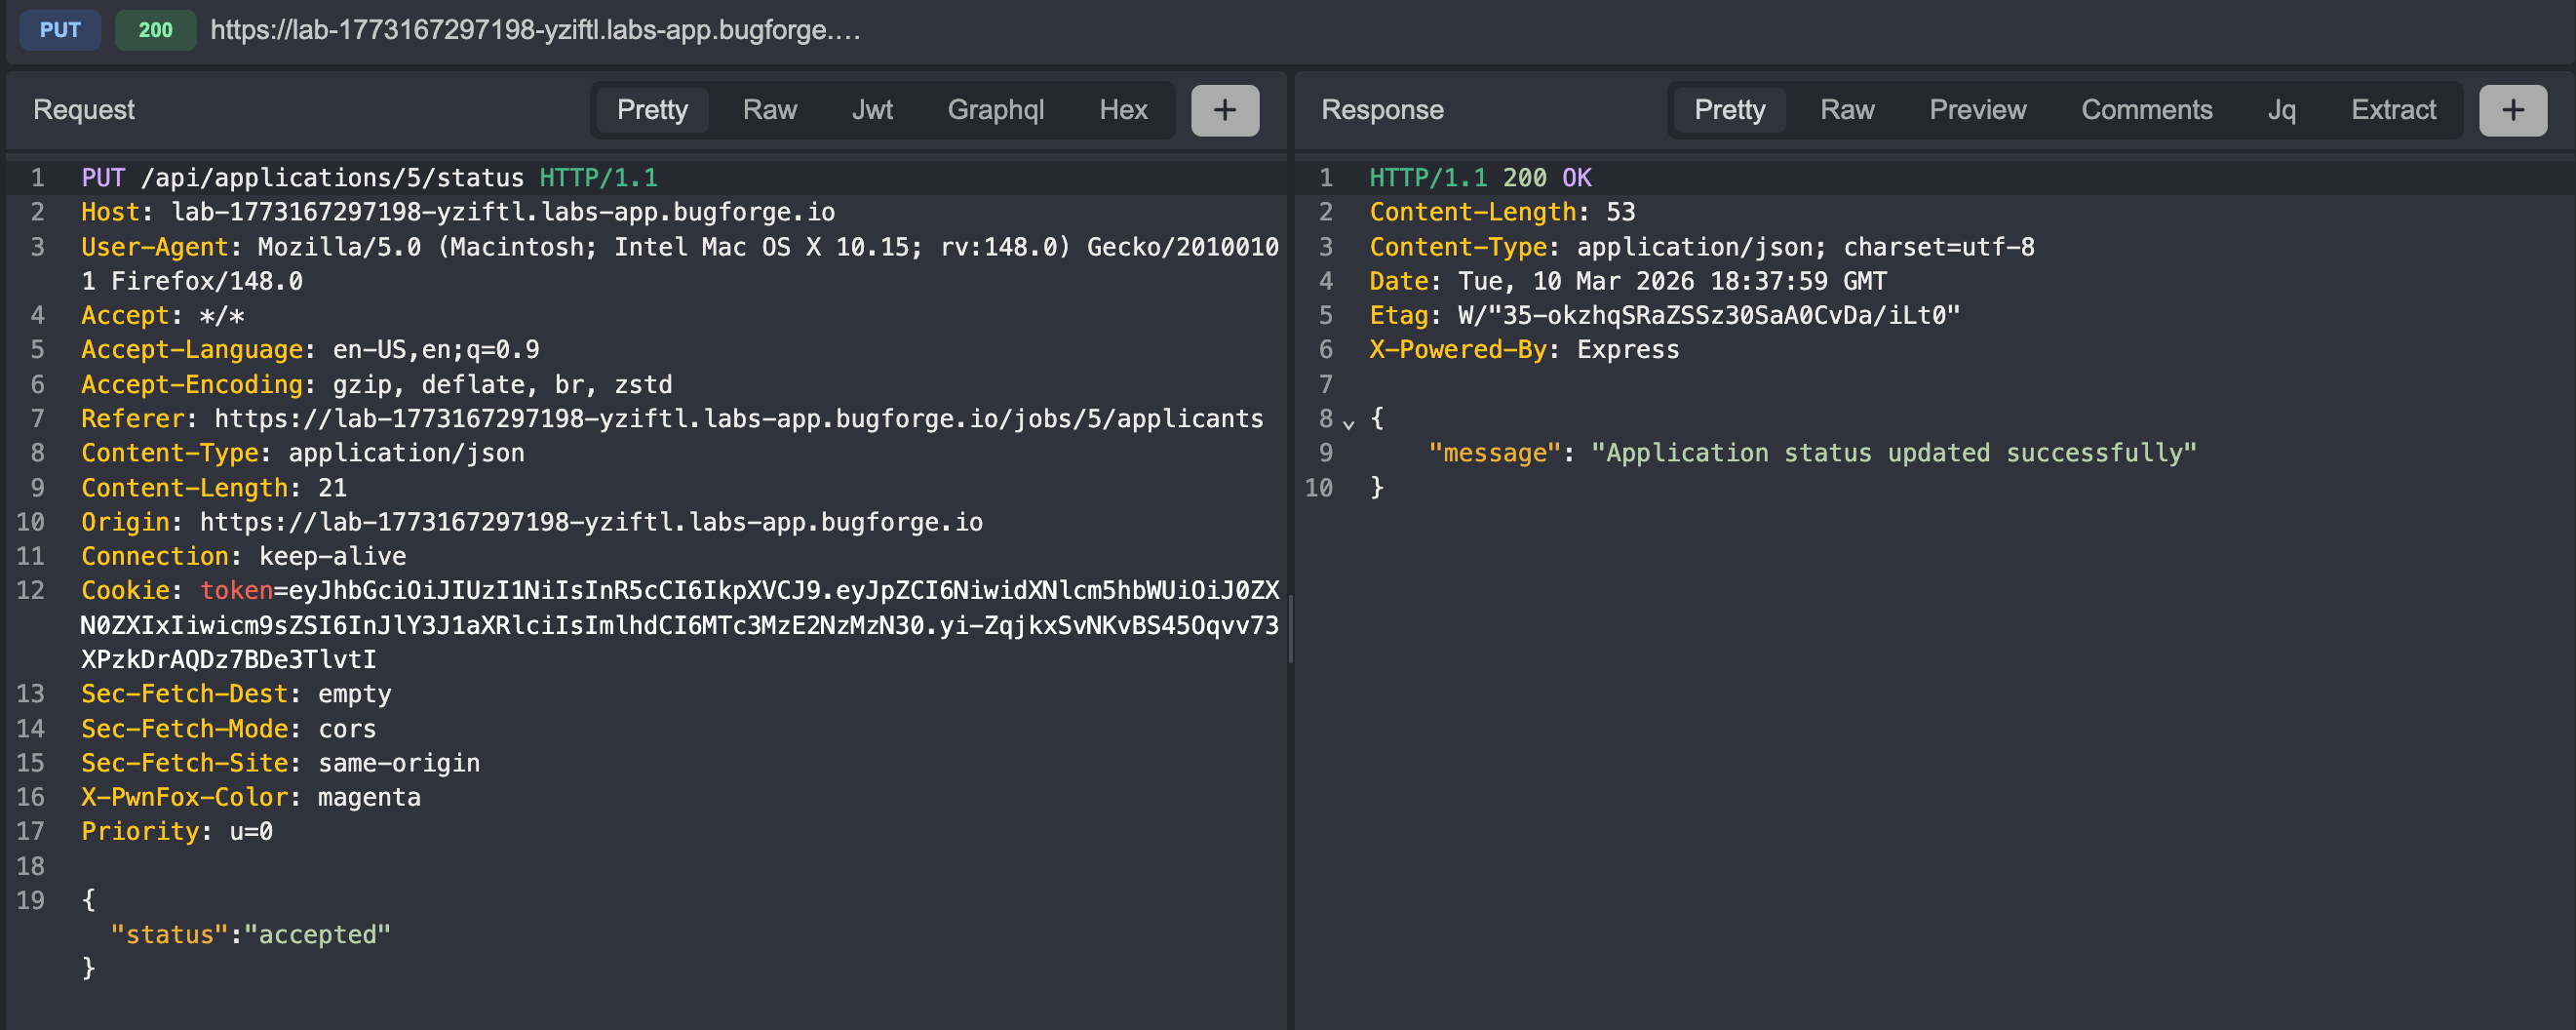Screen dimensions: 2576x1030
Task: Switch response view to Raw tab
Action: point(1846,110)
